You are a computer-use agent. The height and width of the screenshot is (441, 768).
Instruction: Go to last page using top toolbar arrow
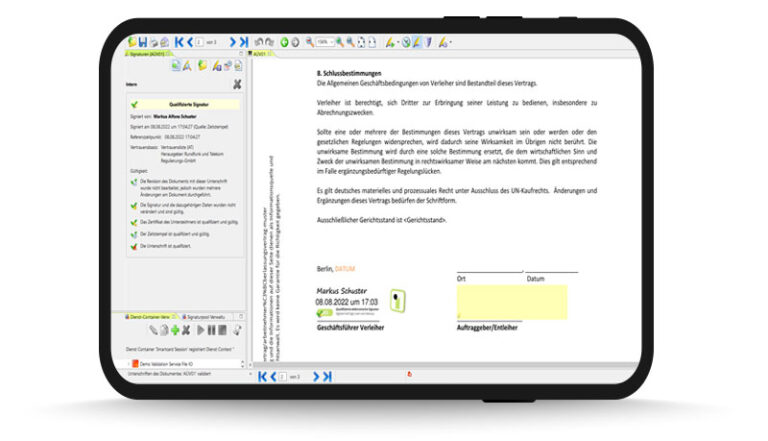243,42
